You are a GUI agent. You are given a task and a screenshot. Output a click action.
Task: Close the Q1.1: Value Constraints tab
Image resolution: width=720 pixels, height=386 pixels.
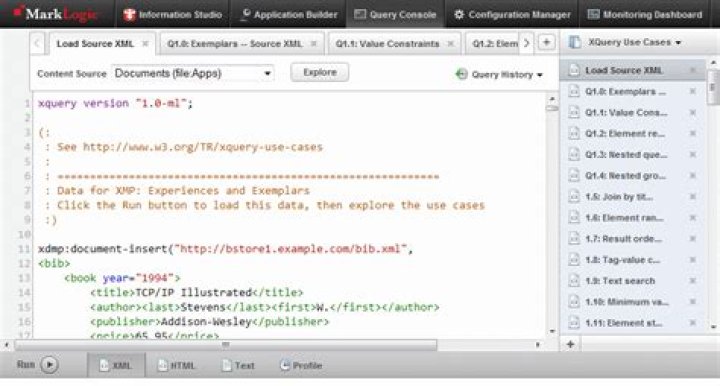point(451,44)
